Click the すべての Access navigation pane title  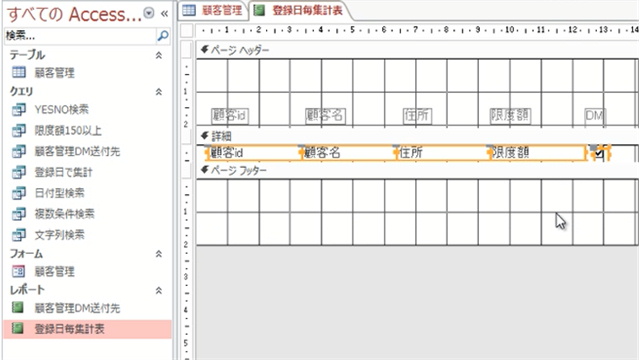[x=74, y=14]
